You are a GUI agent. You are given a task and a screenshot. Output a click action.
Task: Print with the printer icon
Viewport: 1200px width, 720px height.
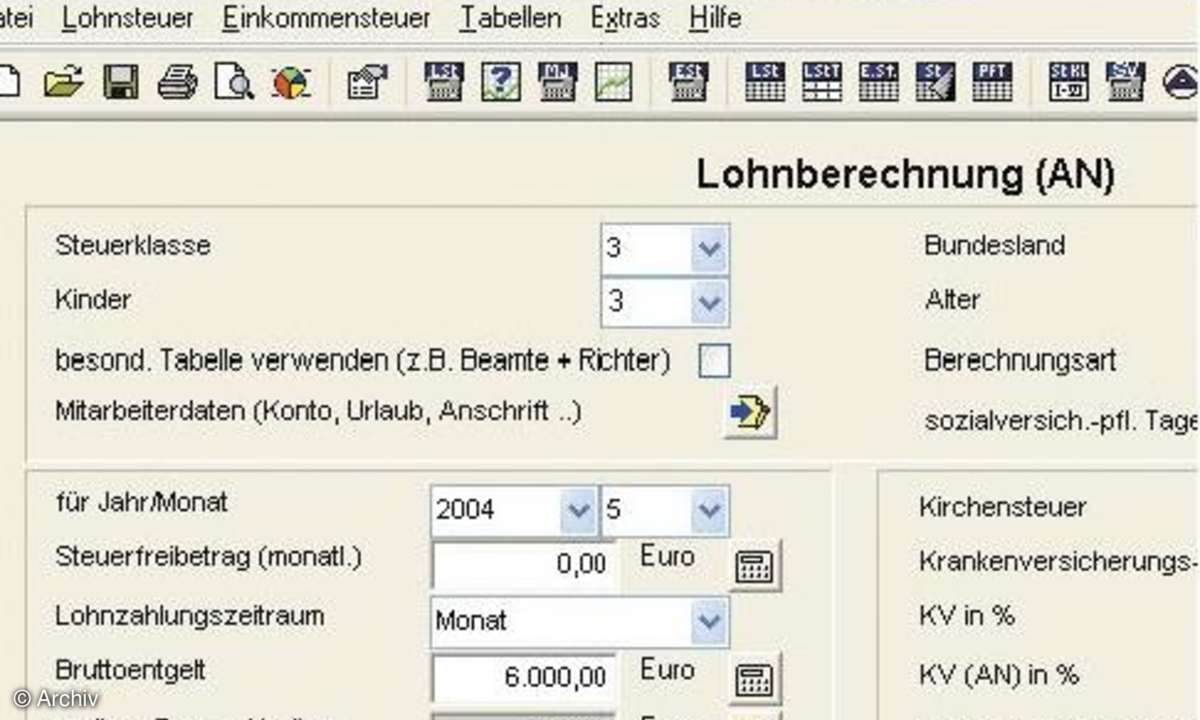click(x=178, y=82)
